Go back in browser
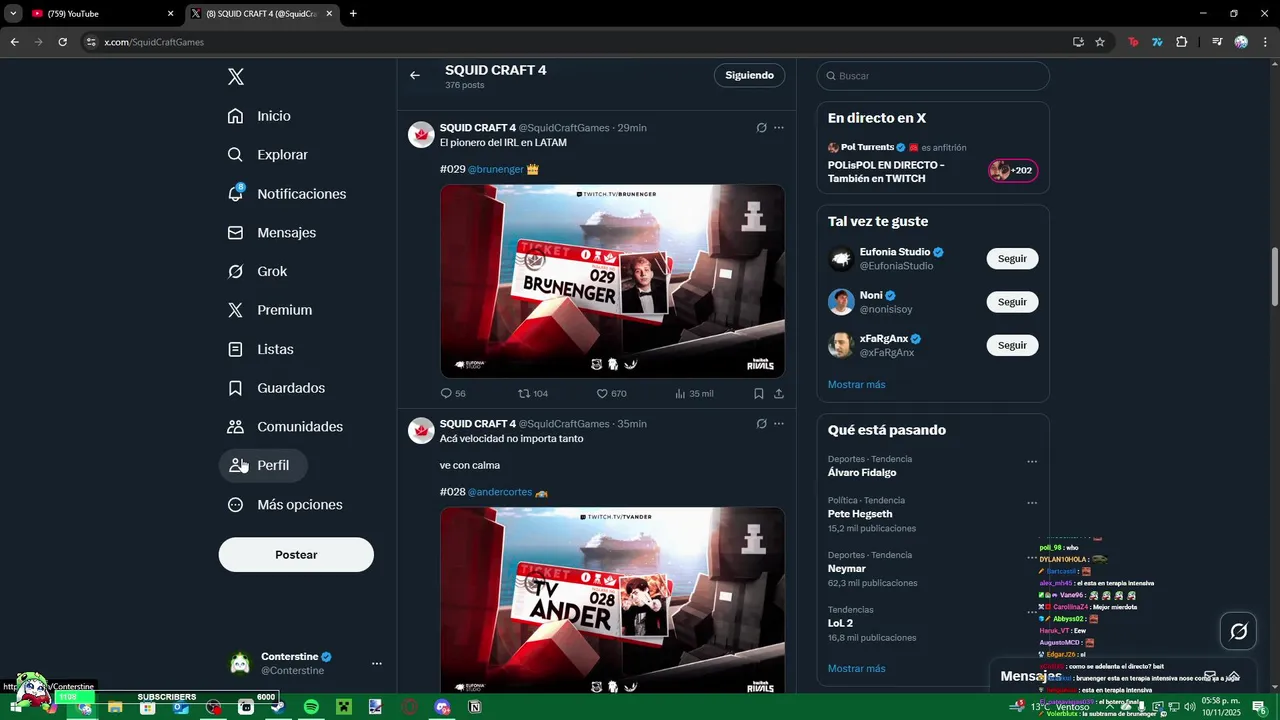The width and height of the screenshot is (1280, 720). click(x=14, y=42)
